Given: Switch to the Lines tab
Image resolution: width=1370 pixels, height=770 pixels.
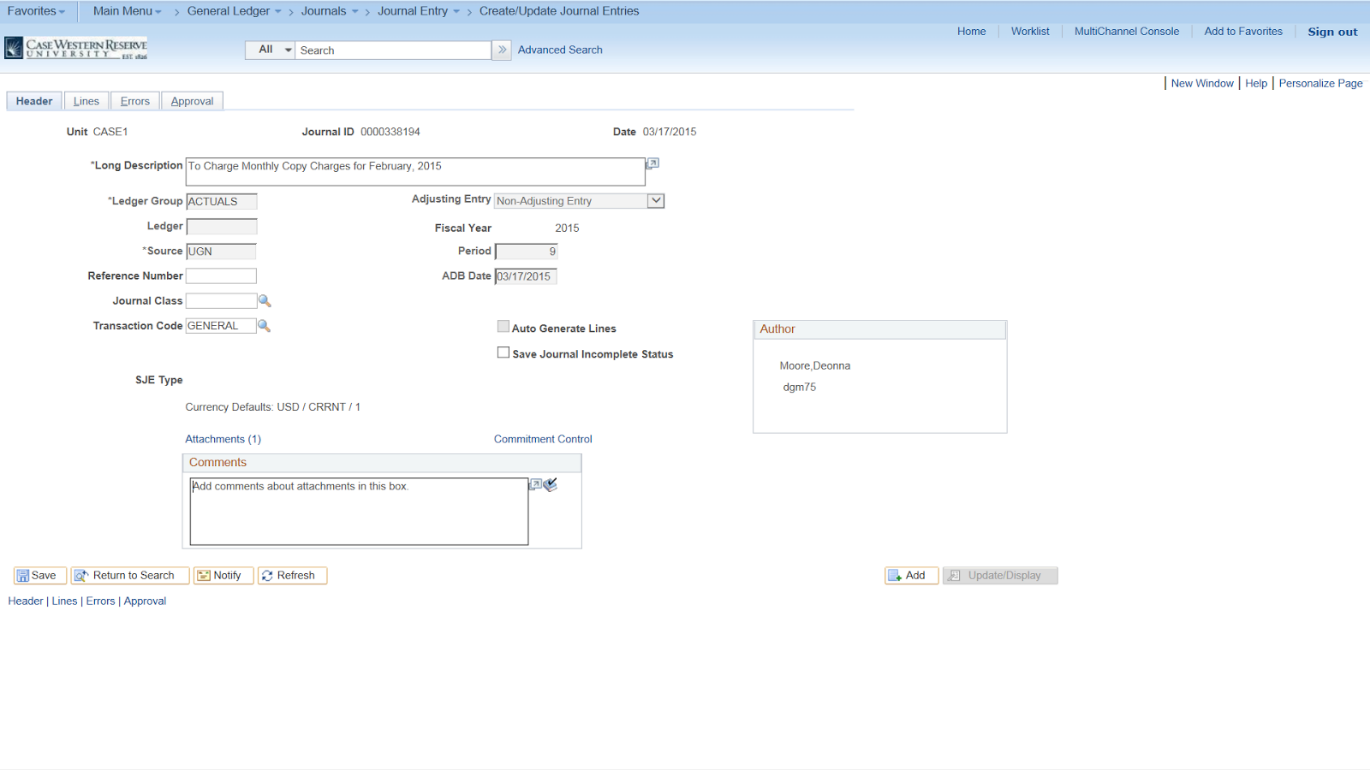Looking at the screenshot, I should coord(86,100).
